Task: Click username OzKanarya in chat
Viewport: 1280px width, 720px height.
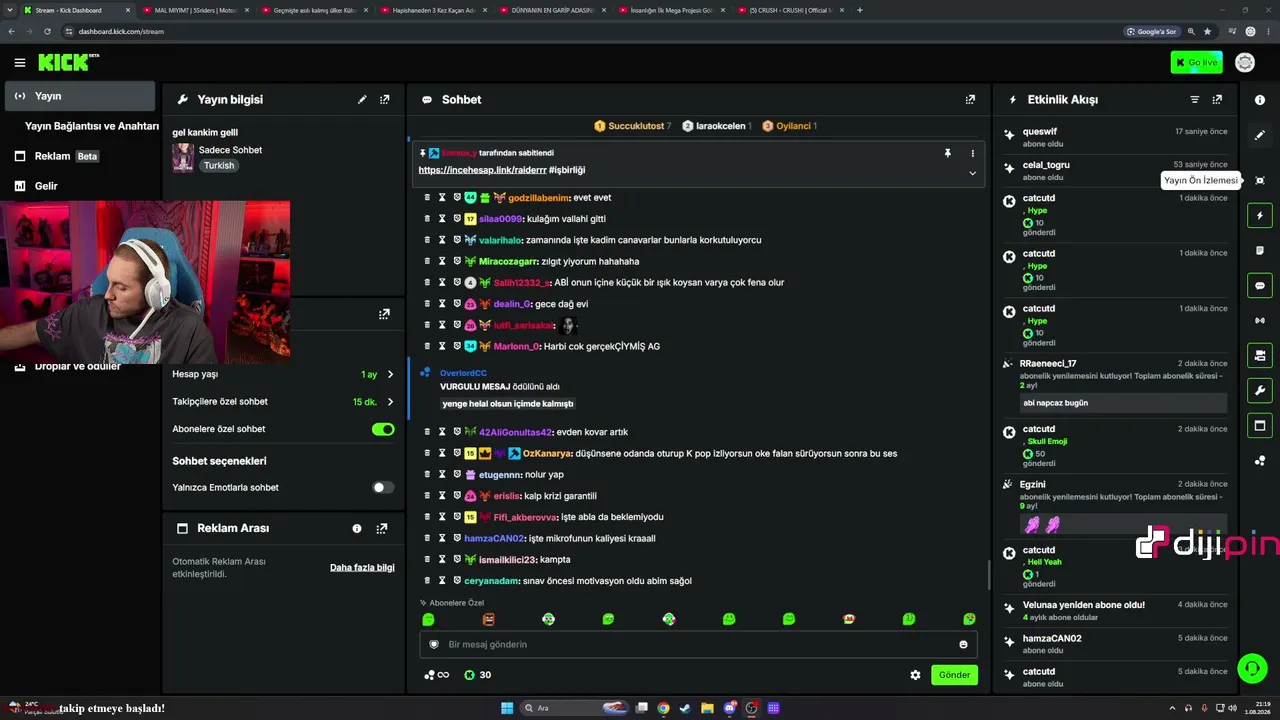Action: [545, 454]
